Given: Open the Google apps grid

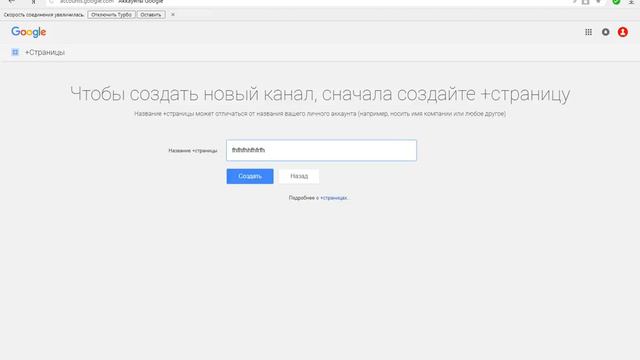Looking at the screenshot, I should pos(588,32).
